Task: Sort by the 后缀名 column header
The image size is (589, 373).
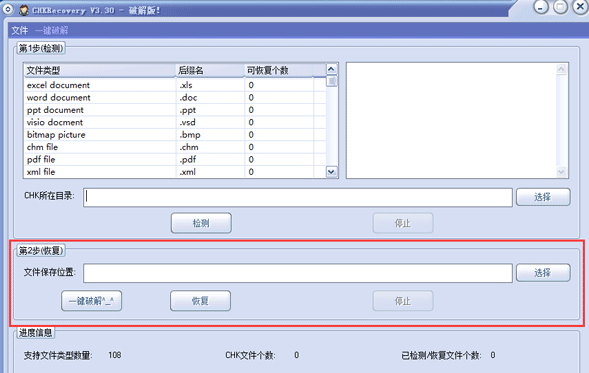Action: (x=210, y=70)
